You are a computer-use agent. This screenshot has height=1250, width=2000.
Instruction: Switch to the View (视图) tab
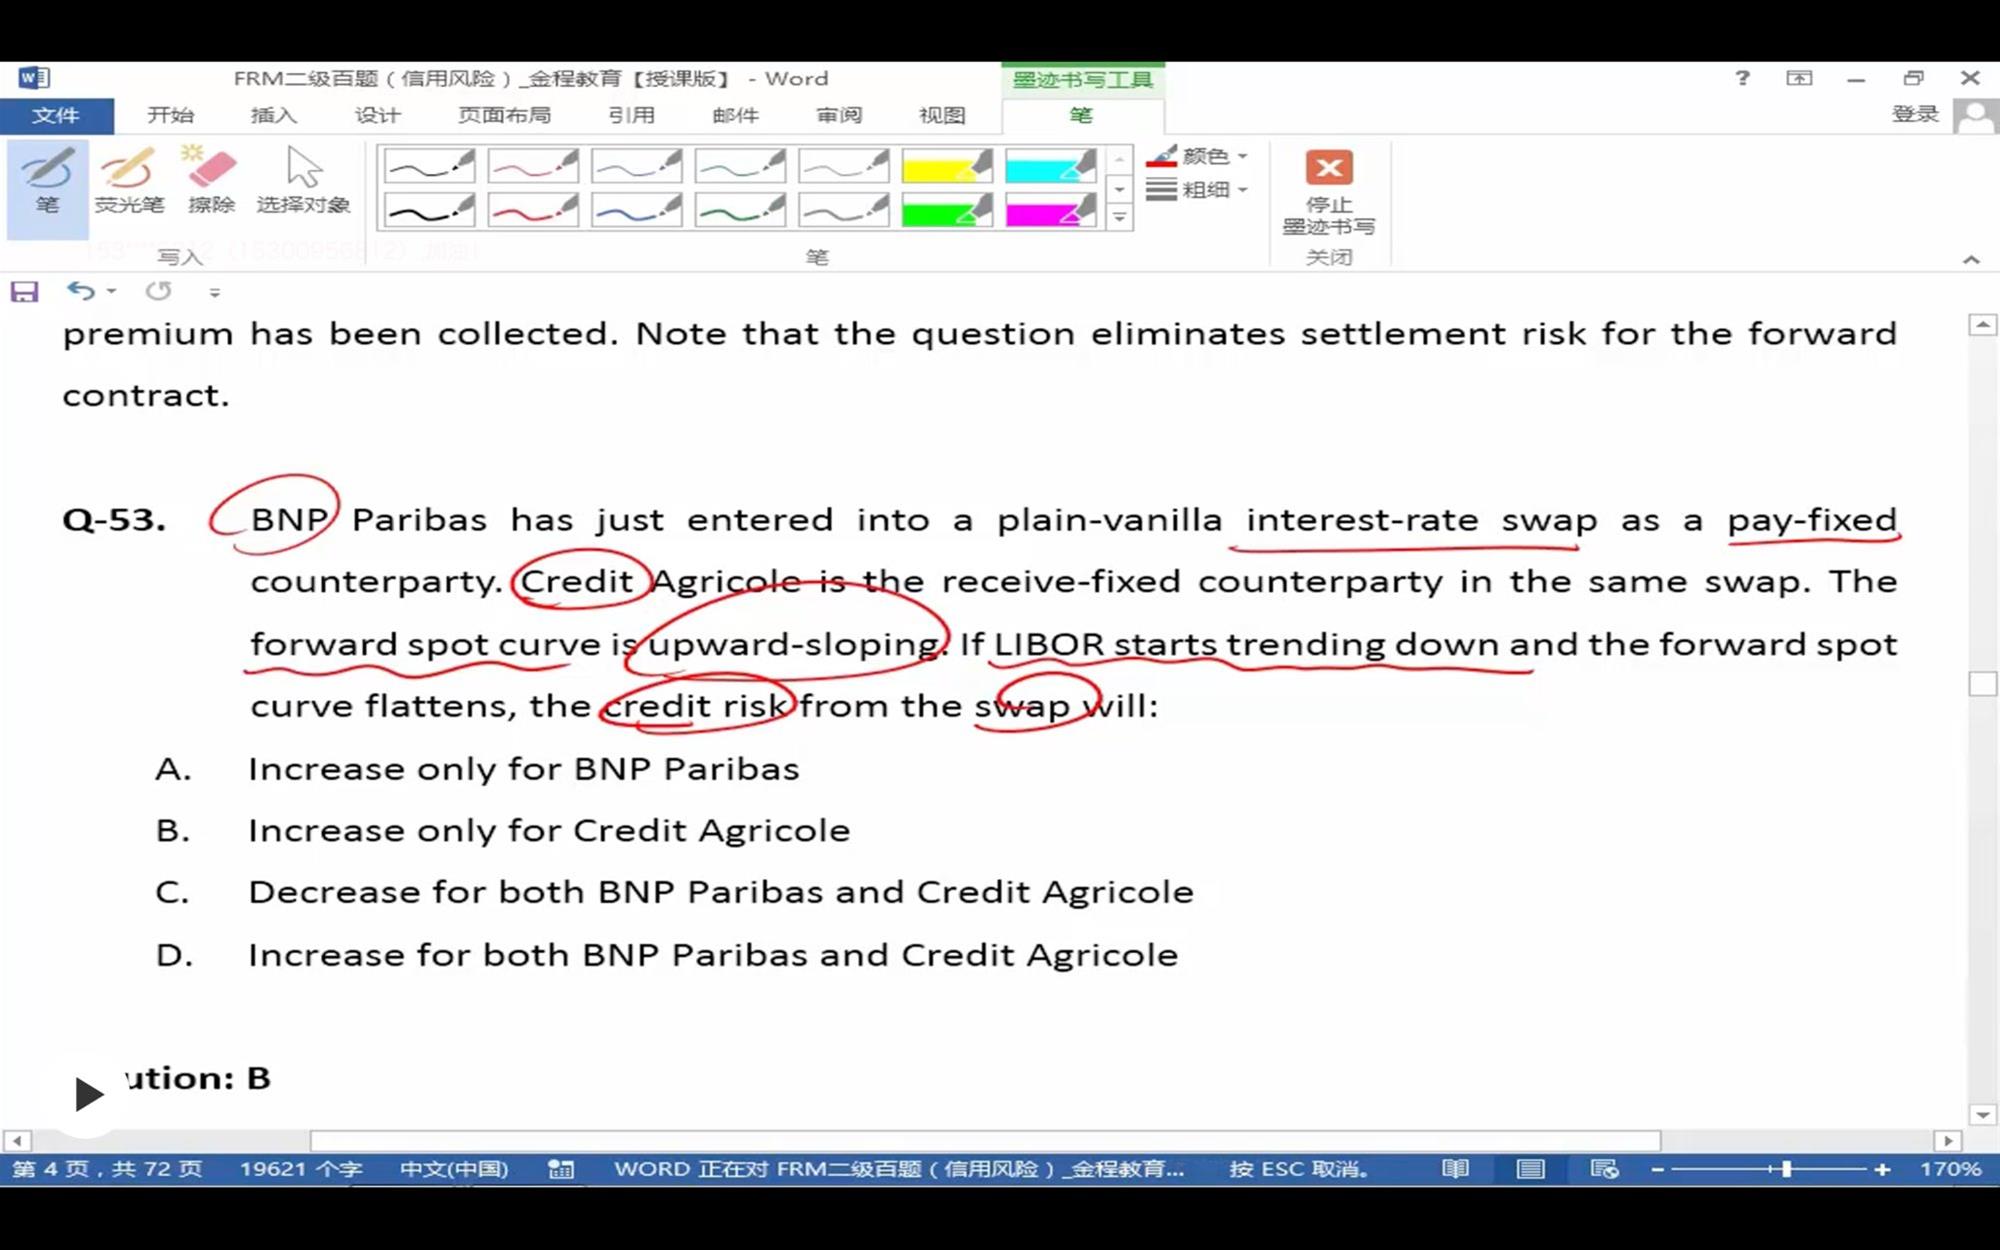tap(942, 115)
